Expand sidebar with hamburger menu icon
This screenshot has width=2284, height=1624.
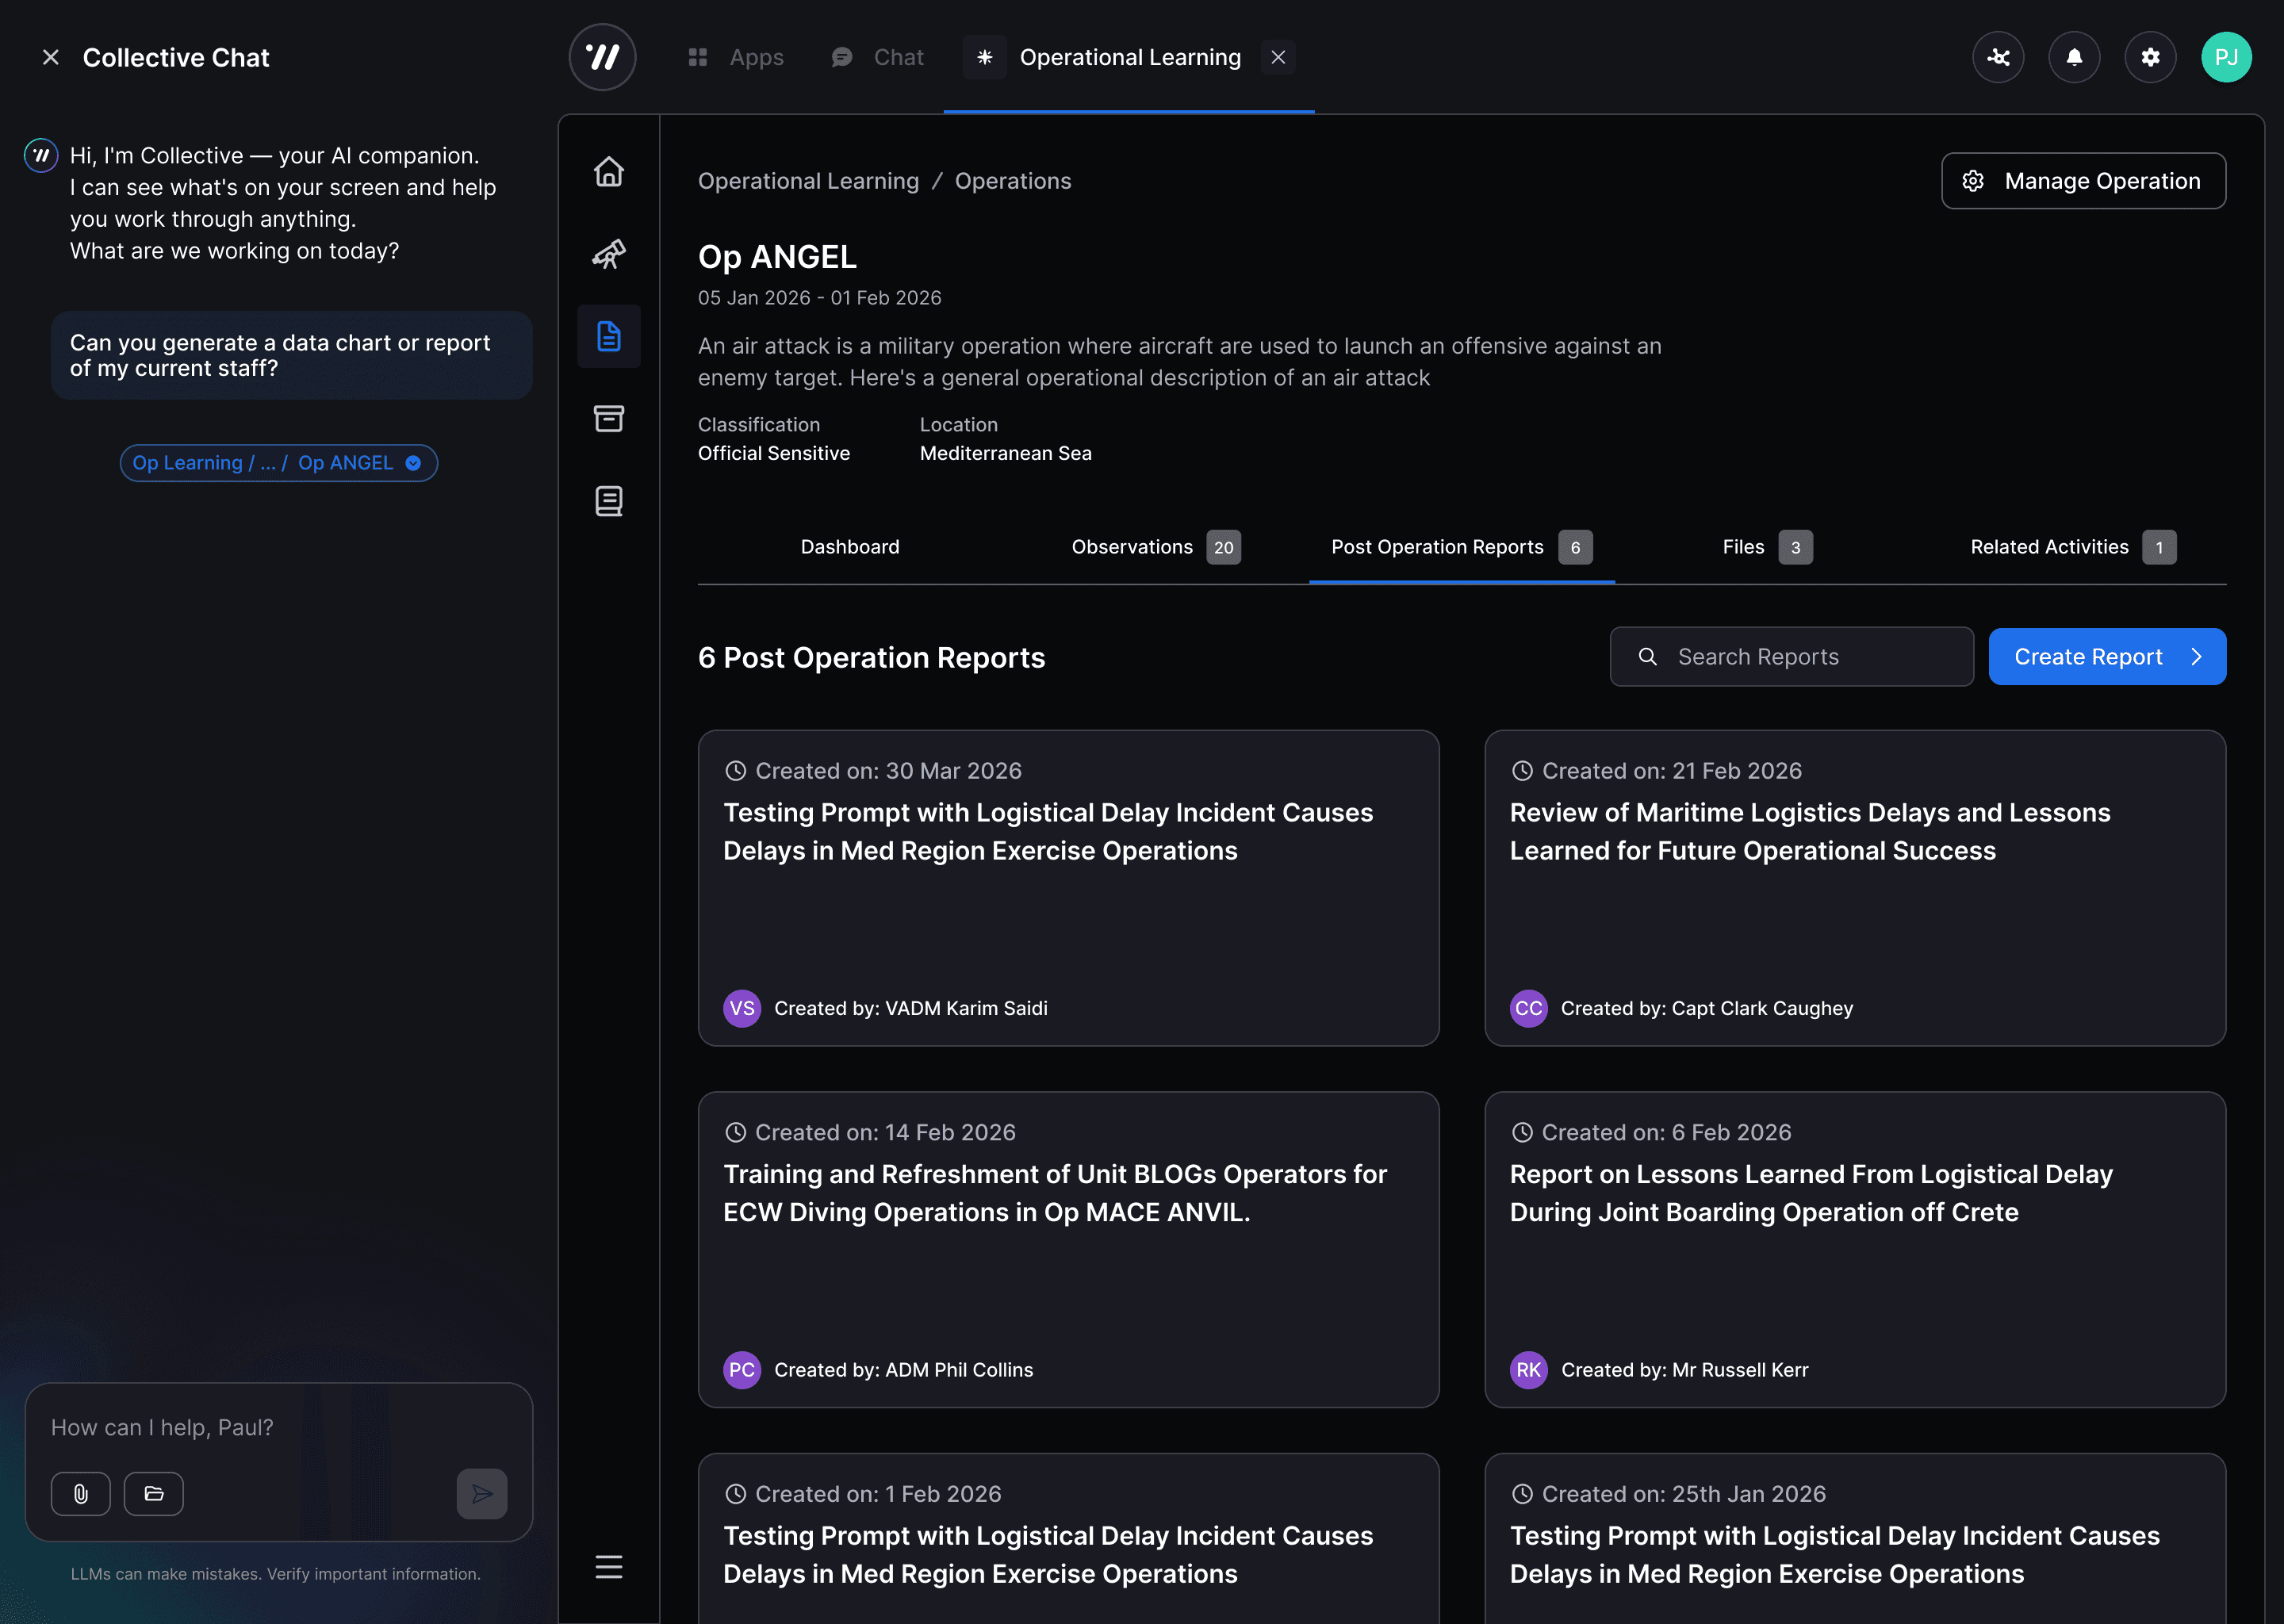point(608,1566)
